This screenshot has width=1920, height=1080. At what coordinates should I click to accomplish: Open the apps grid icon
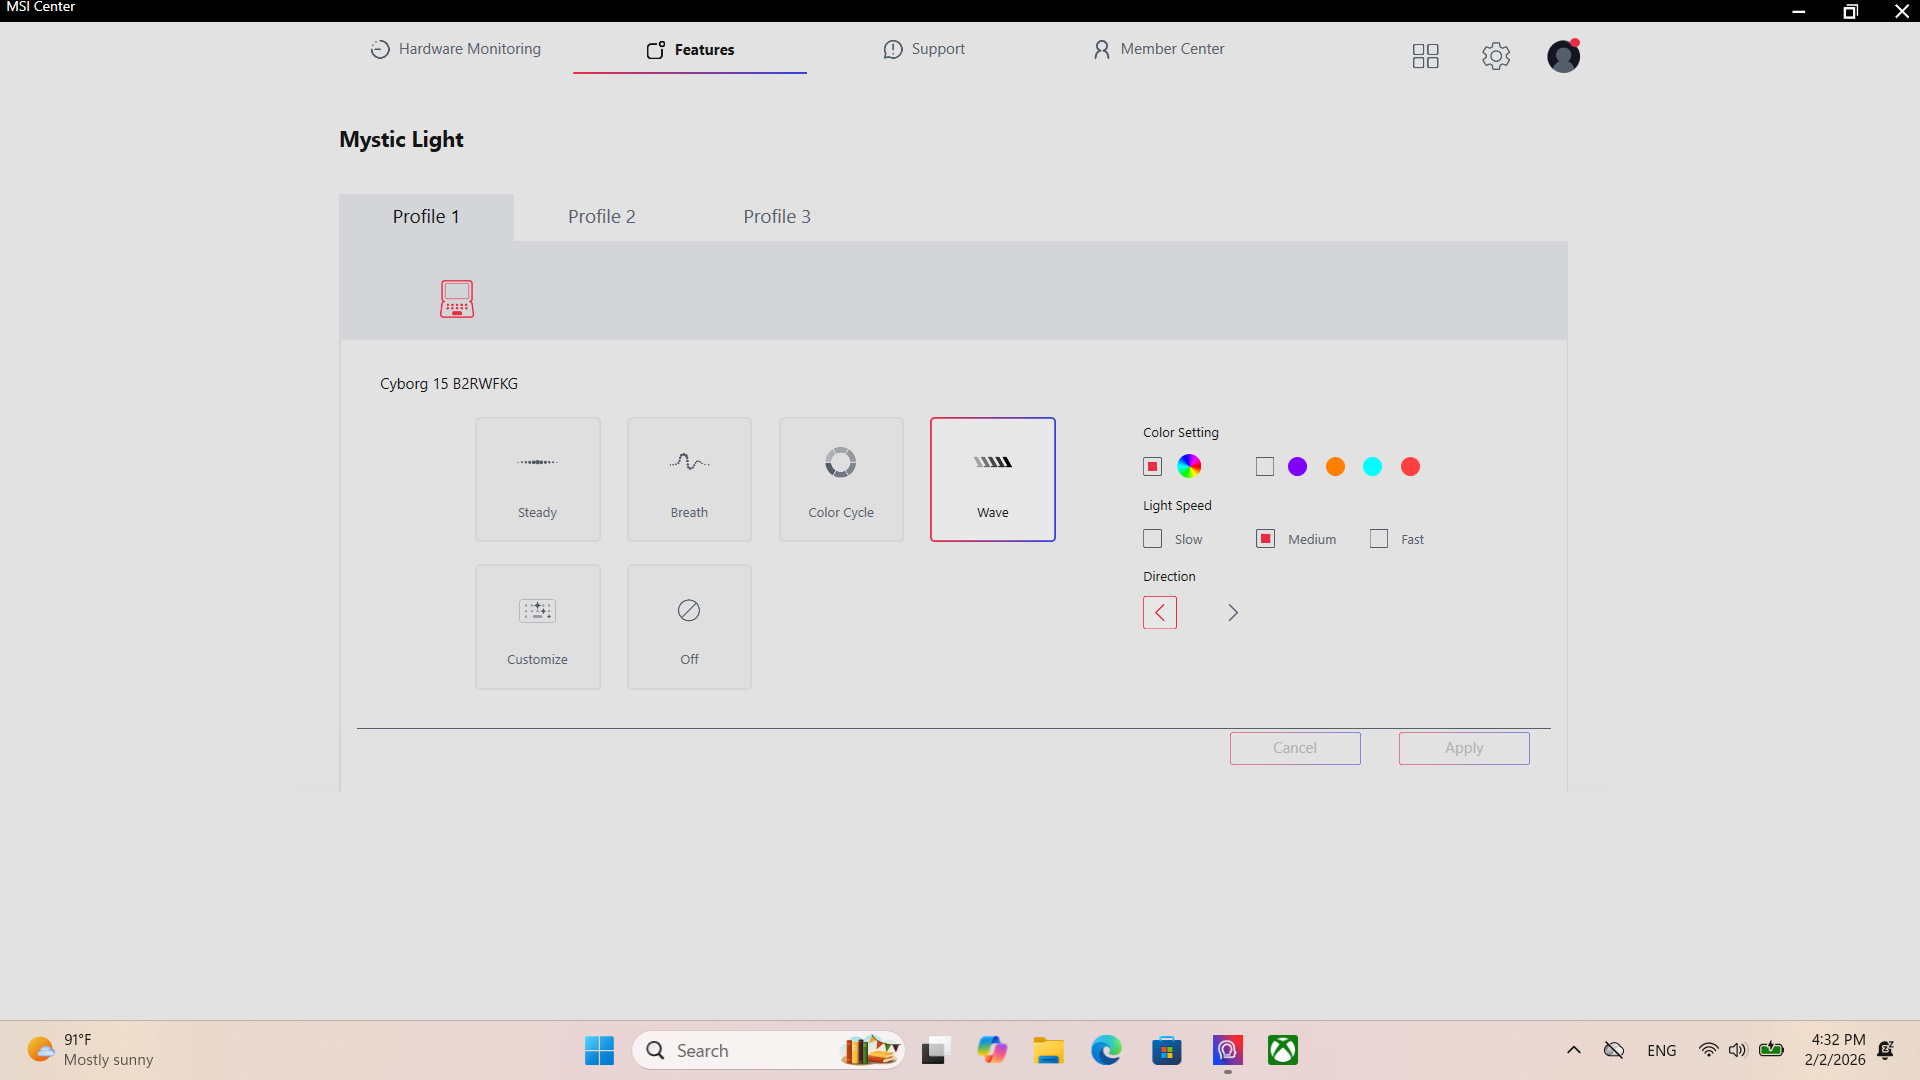tap(1425, 56)
